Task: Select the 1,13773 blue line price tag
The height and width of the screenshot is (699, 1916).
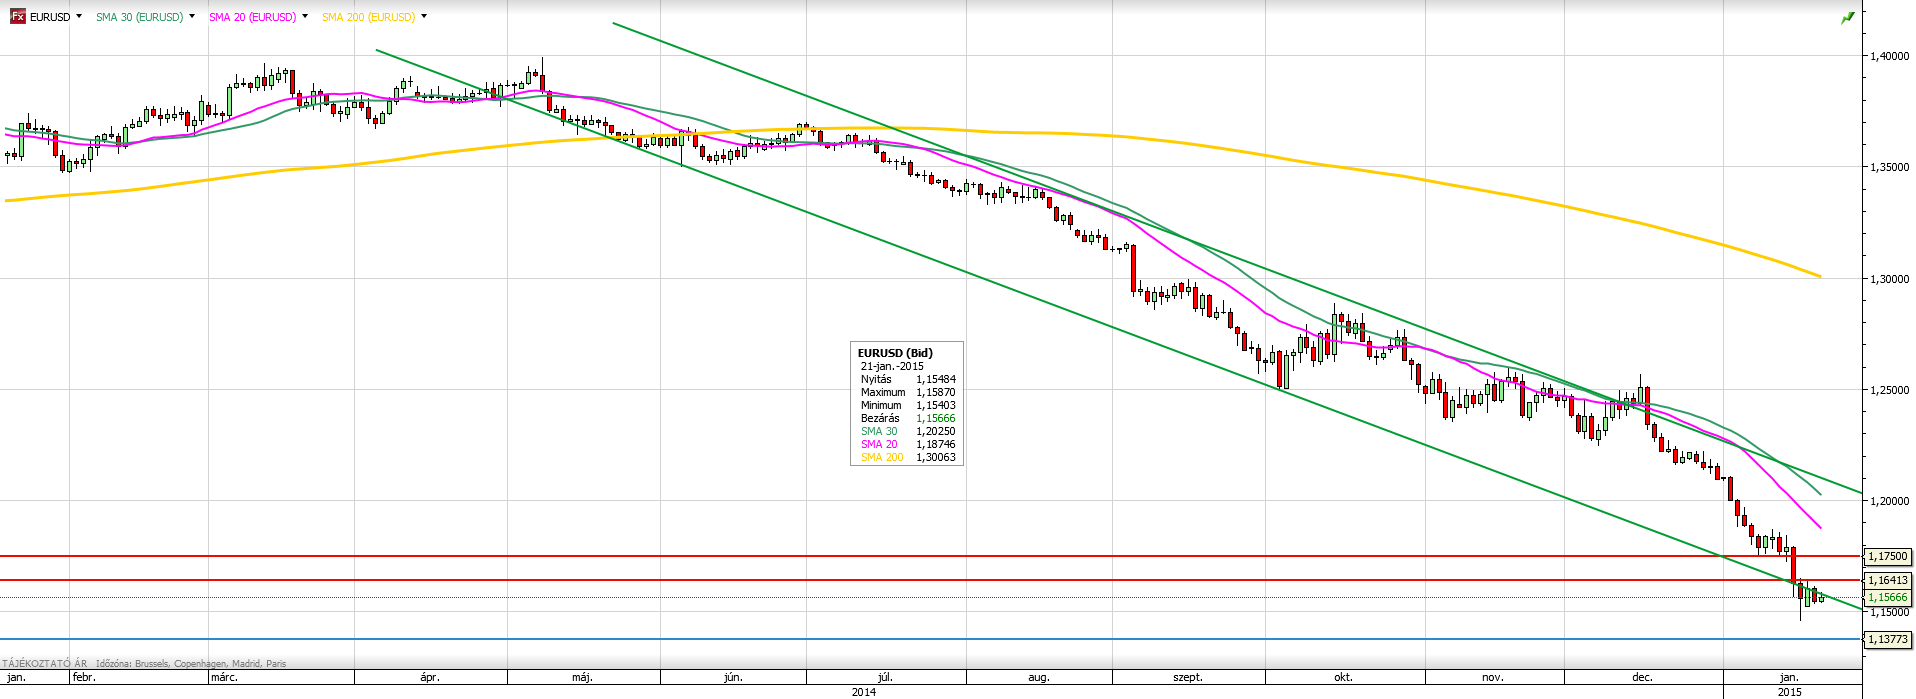Action: (x=1888, y=639)
